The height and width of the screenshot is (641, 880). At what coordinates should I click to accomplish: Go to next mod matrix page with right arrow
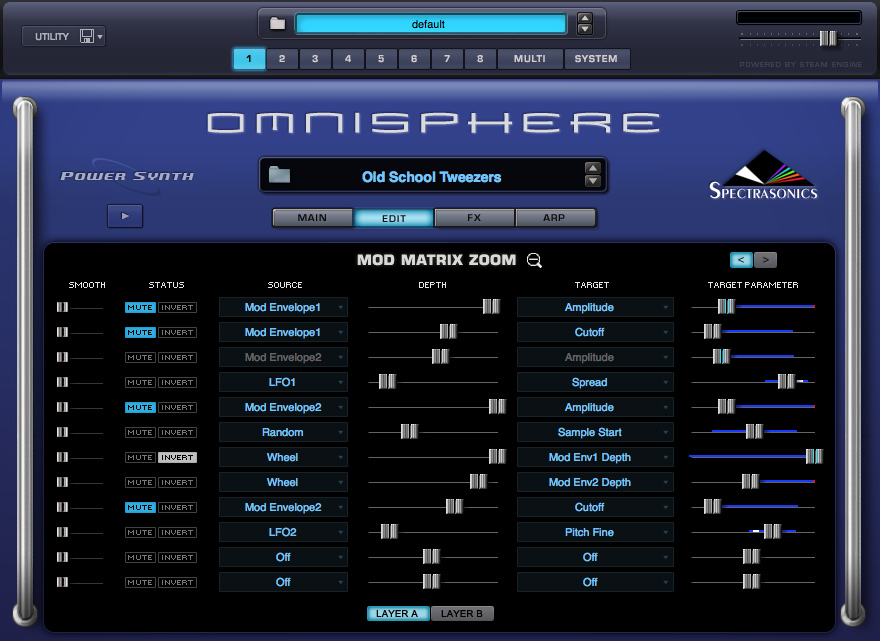point(766,260)
